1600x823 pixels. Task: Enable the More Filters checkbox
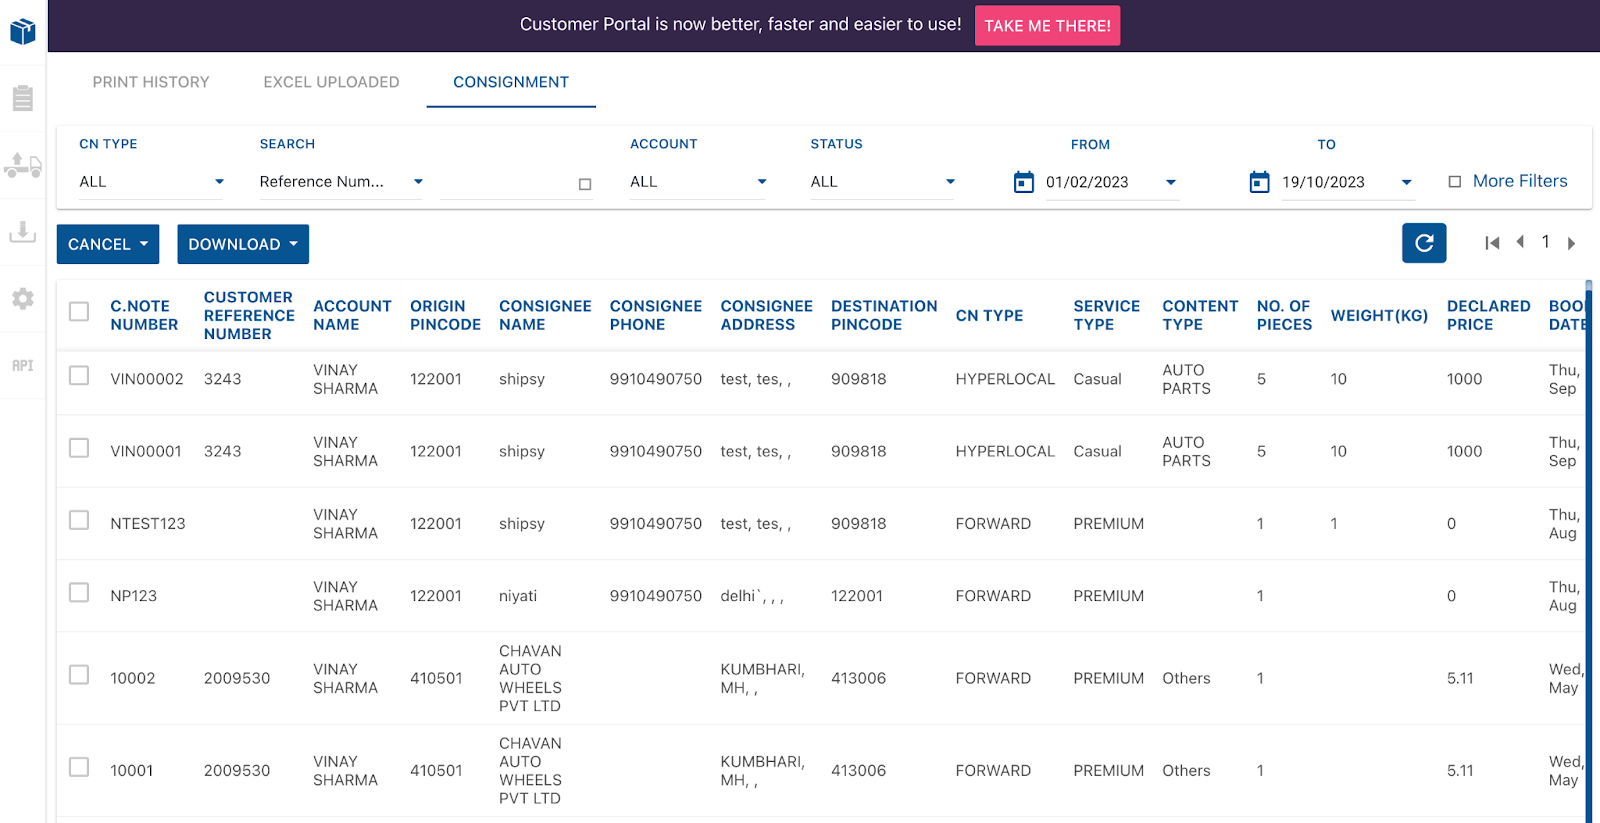pyautogui.click(x=1455, y=182)
